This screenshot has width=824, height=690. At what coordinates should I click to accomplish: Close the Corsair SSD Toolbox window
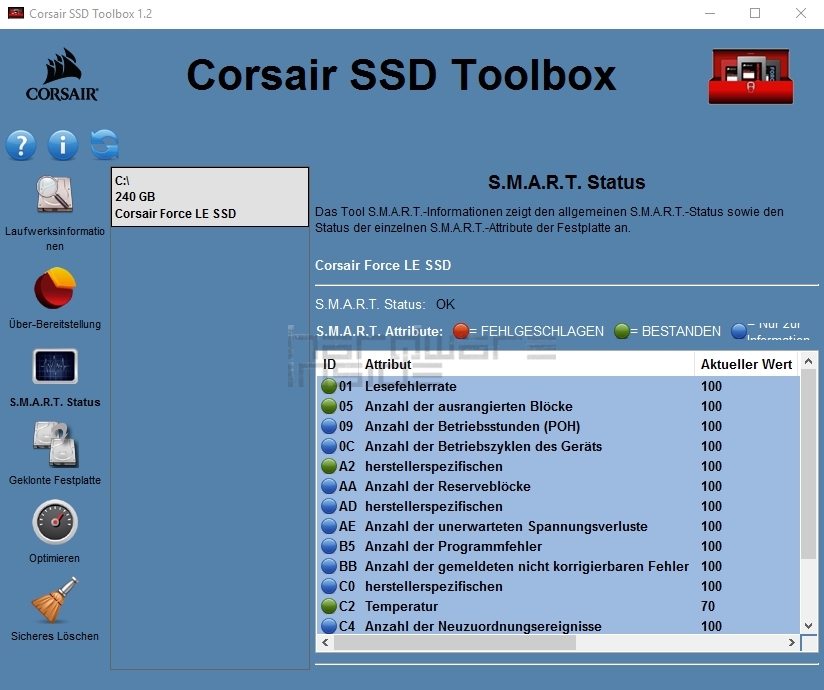[x=800, y=13]
